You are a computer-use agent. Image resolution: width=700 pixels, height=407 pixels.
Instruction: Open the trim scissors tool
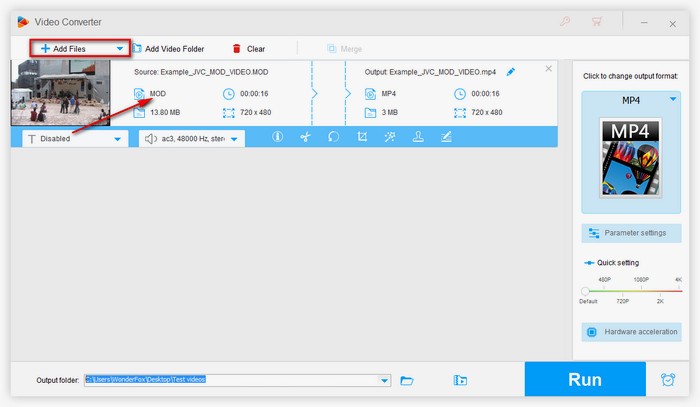[305, 137]
